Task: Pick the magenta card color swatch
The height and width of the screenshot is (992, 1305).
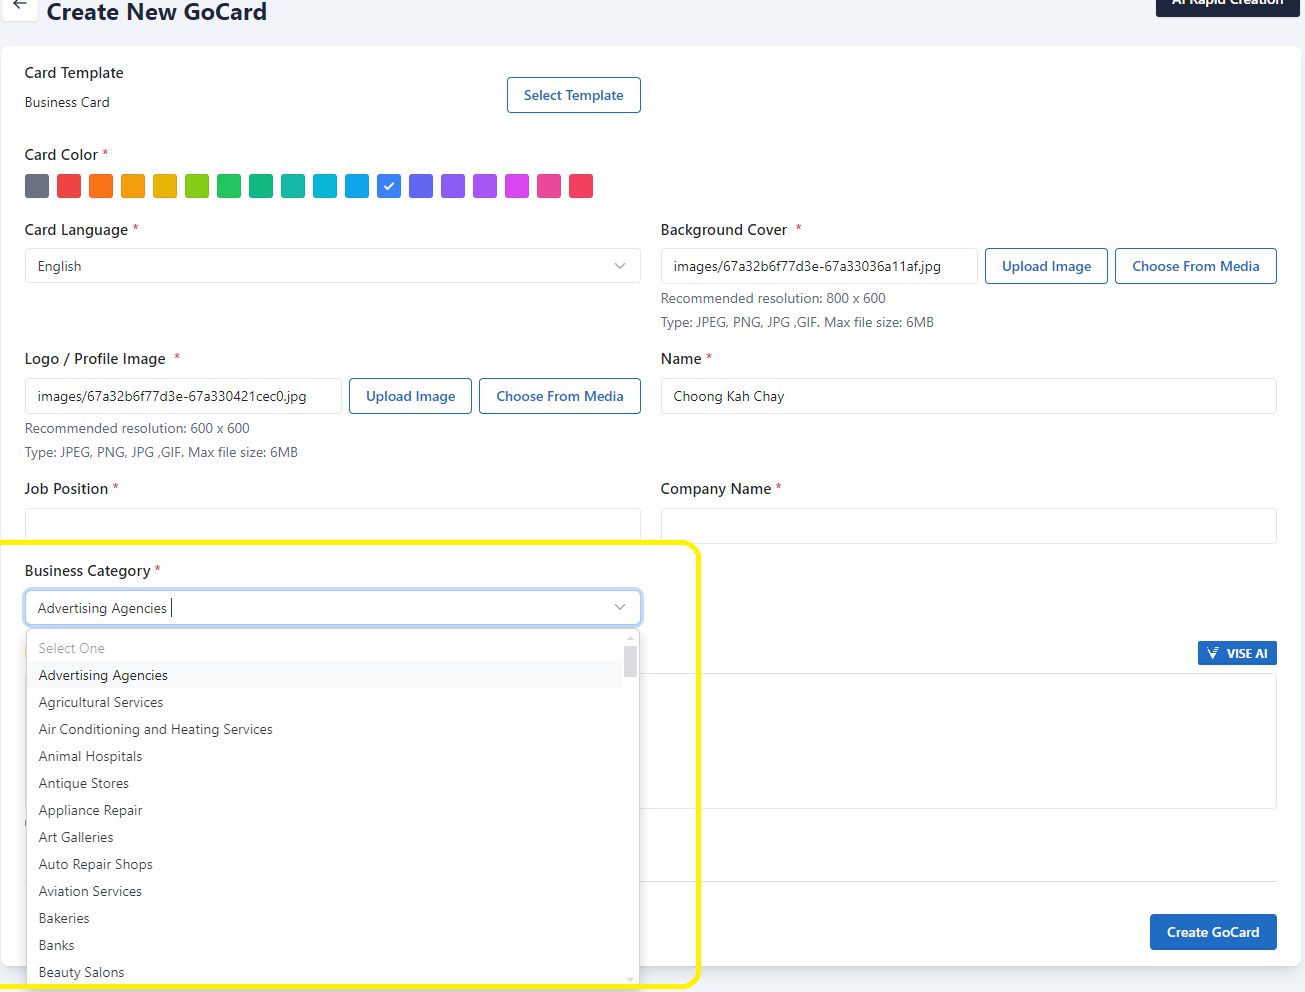Action: click(517, 186)
